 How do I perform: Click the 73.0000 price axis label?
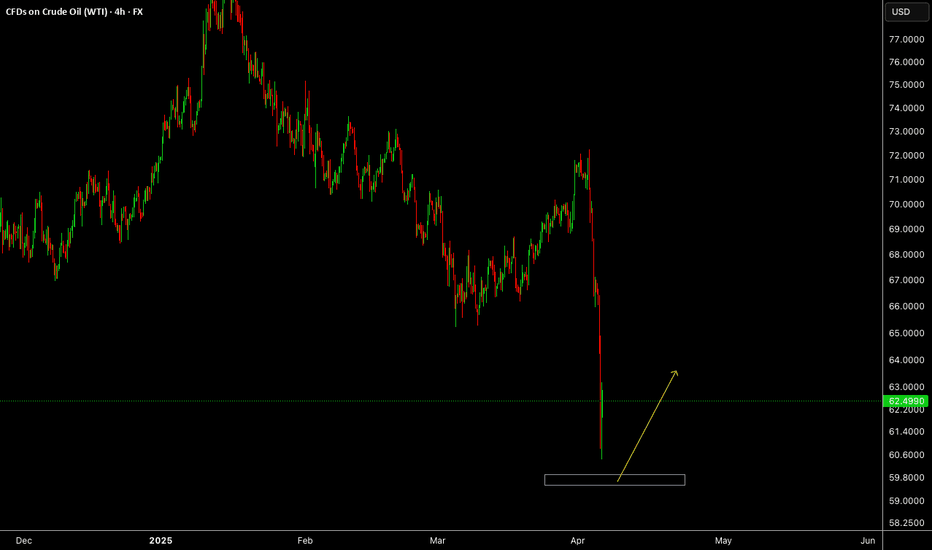(x=906, y=131)
